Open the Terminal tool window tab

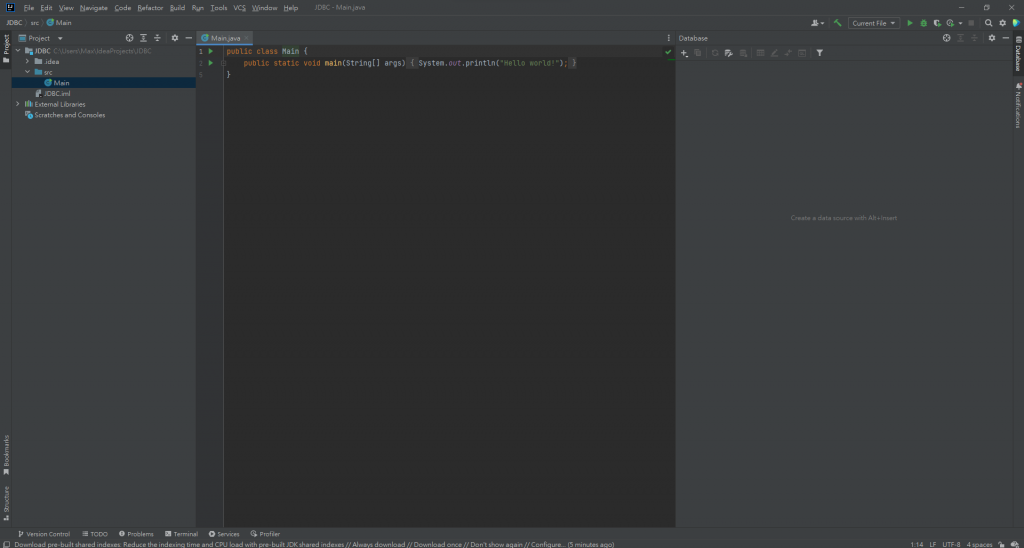[x=182, y=534]
